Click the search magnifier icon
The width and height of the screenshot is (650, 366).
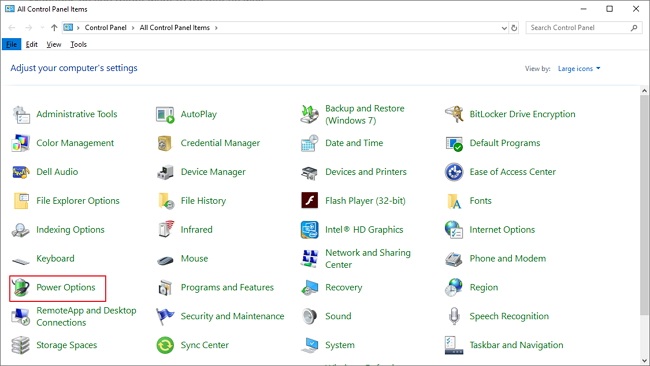pos(634,28)
